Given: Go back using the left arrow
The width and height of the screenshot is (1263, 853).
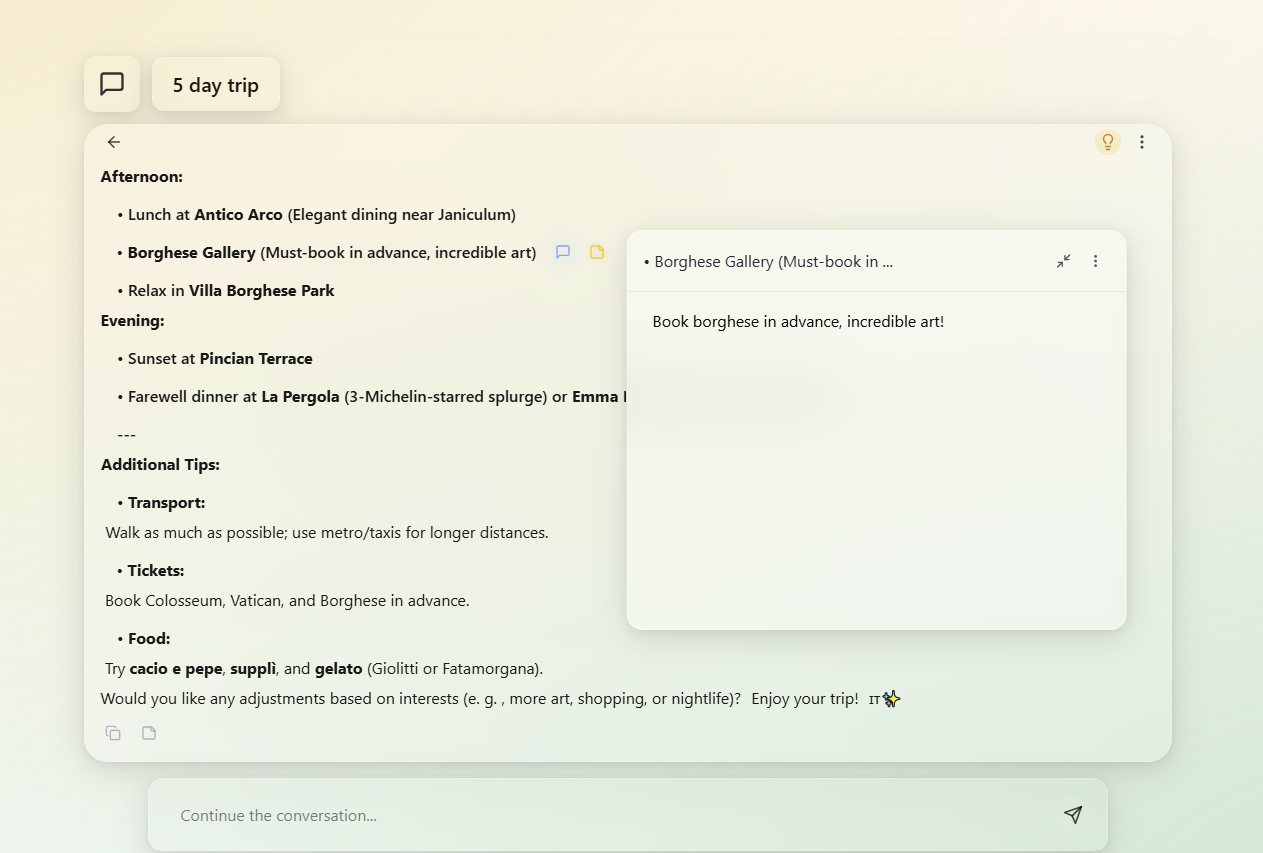Looking at the screenshot, I should (x=114, y=142).
